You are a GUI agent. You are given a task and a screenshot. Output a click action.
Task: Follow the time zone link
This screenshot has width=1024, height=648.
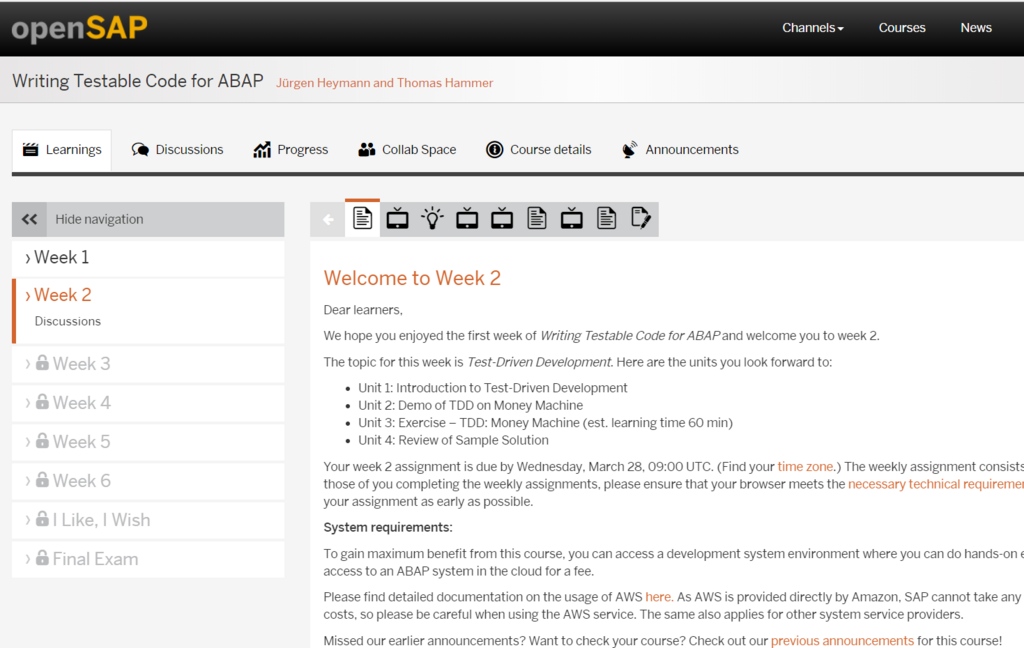point(805,466)
